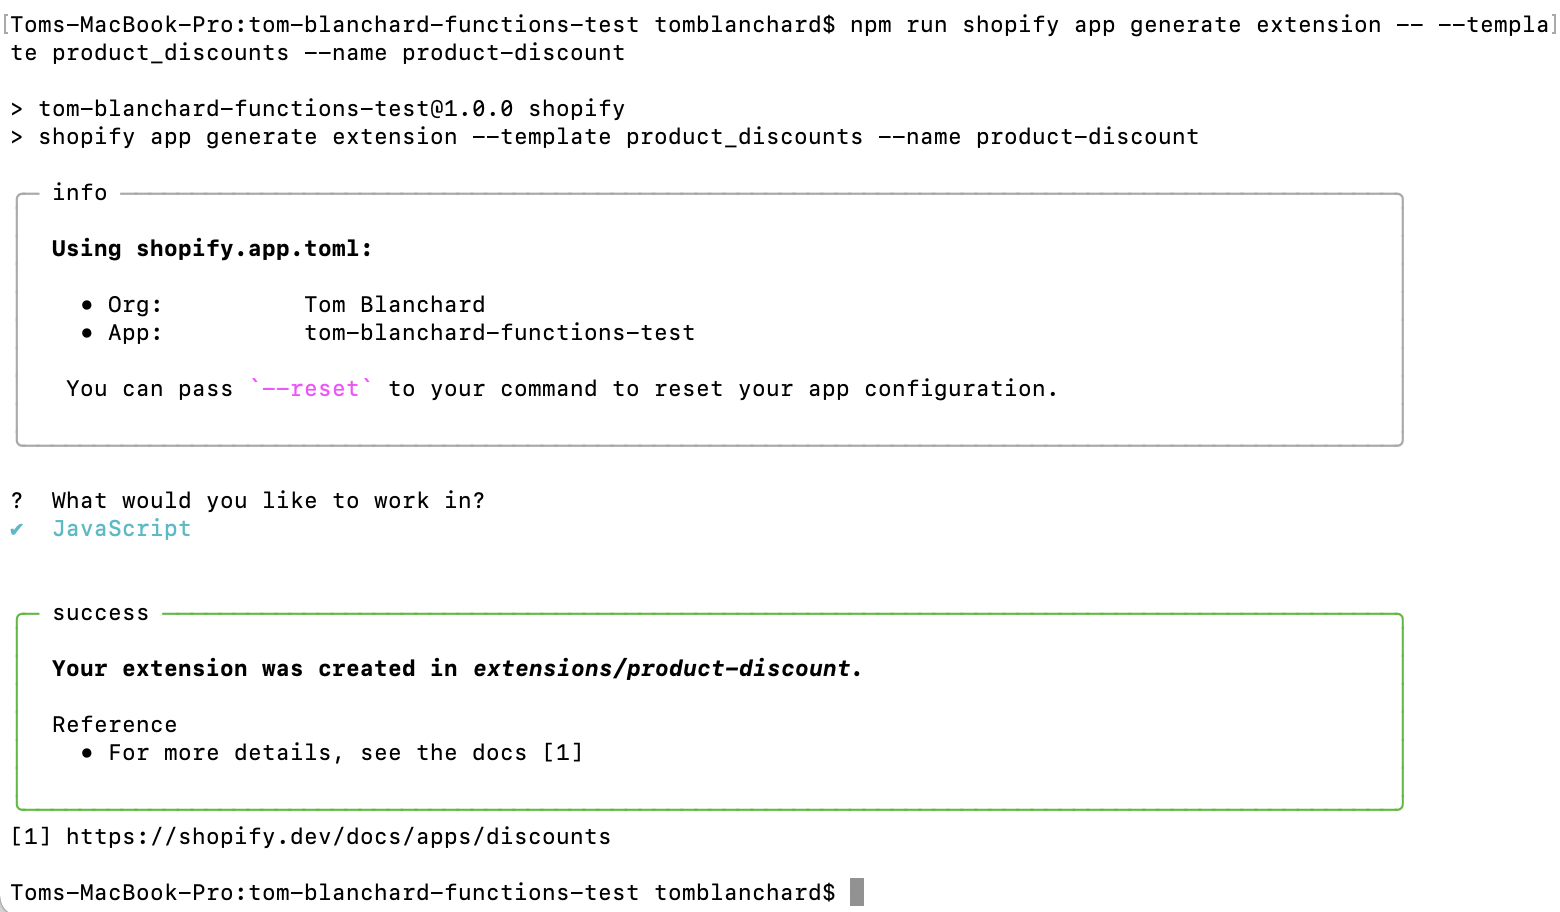Image resolution: width=1560 pixels, height=912 pixels.
Task: Click the Tom Blanchard org value
Action: coord(395,305)
